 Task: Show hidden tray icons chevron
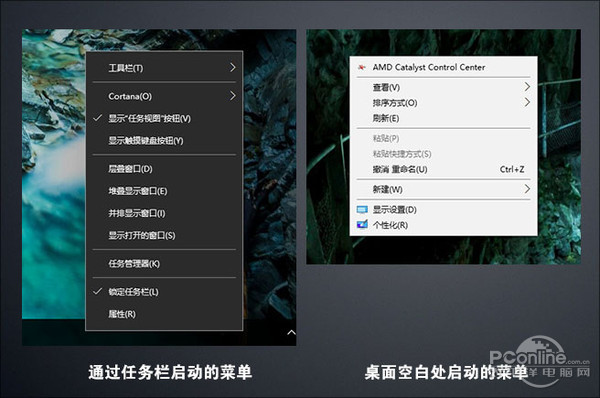pos(291,332)
